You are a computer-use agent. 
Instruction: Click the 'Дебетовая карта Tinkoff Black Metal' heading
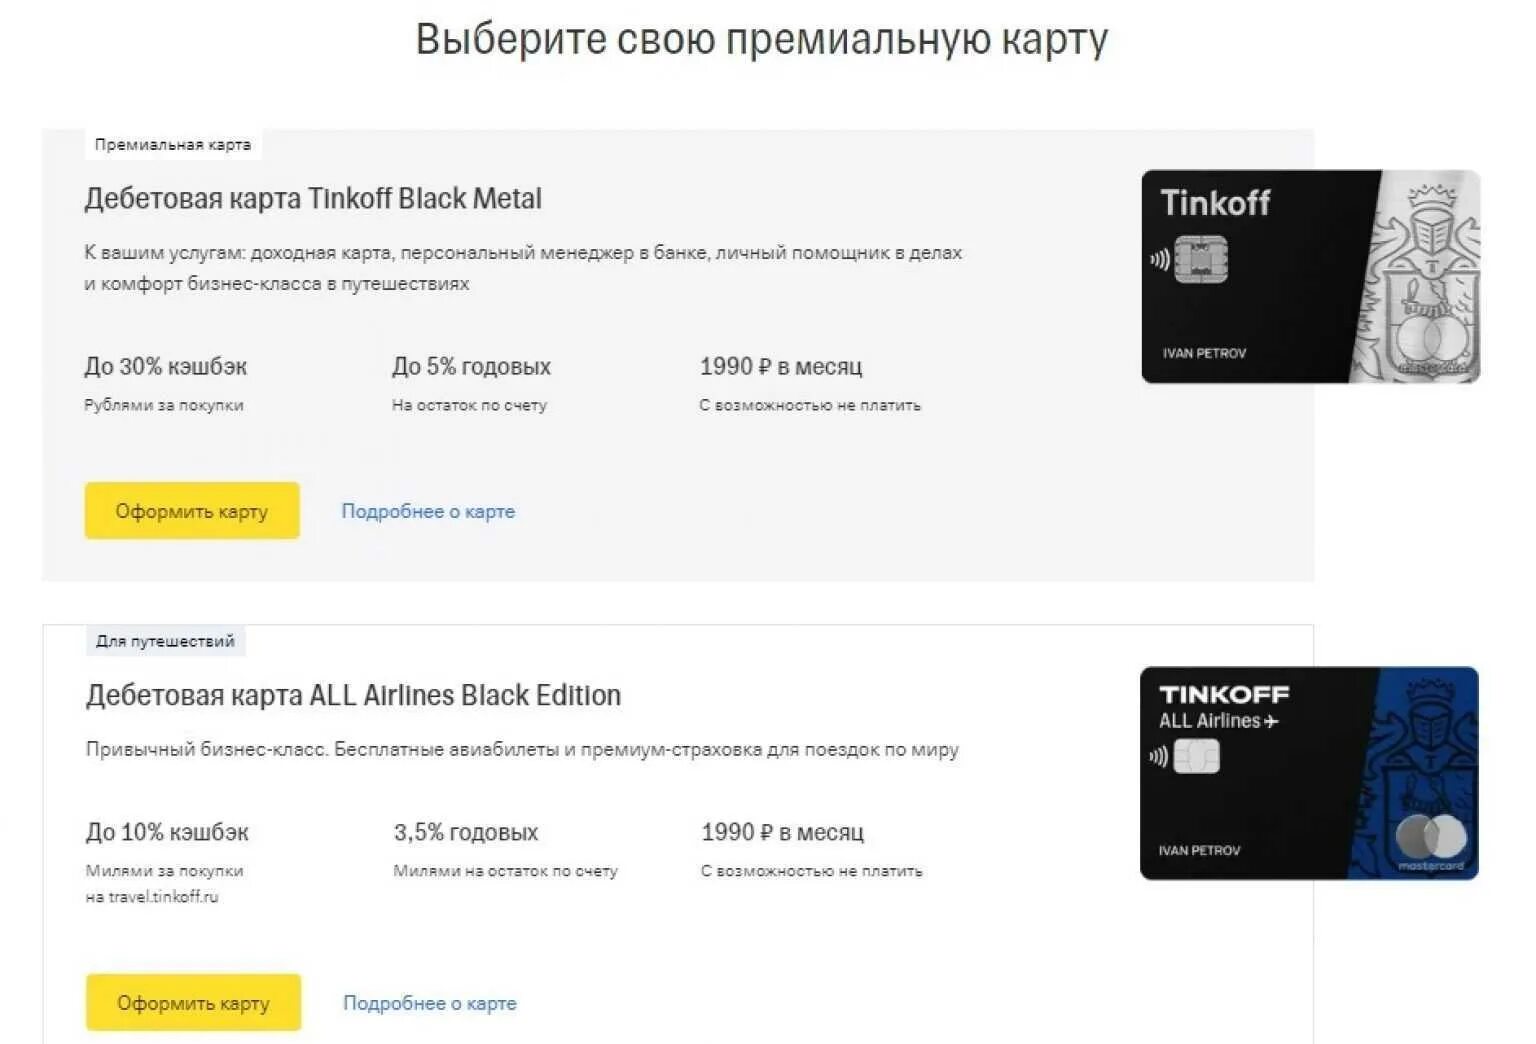(x=313, y=199)
